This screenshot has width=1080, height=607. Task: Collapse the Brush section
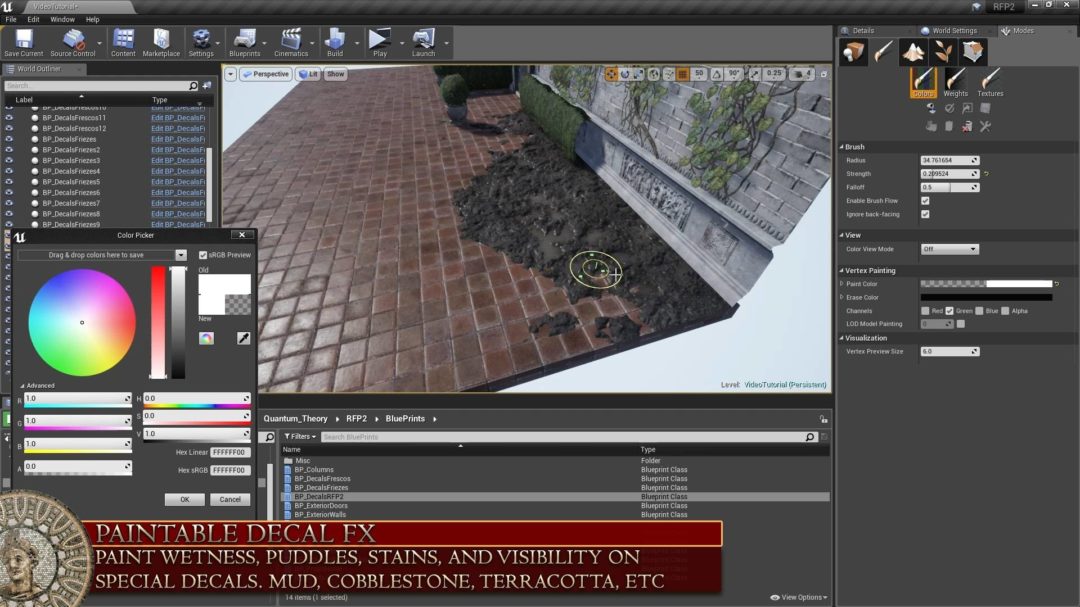pyautogui.click(x=842, y=147)
